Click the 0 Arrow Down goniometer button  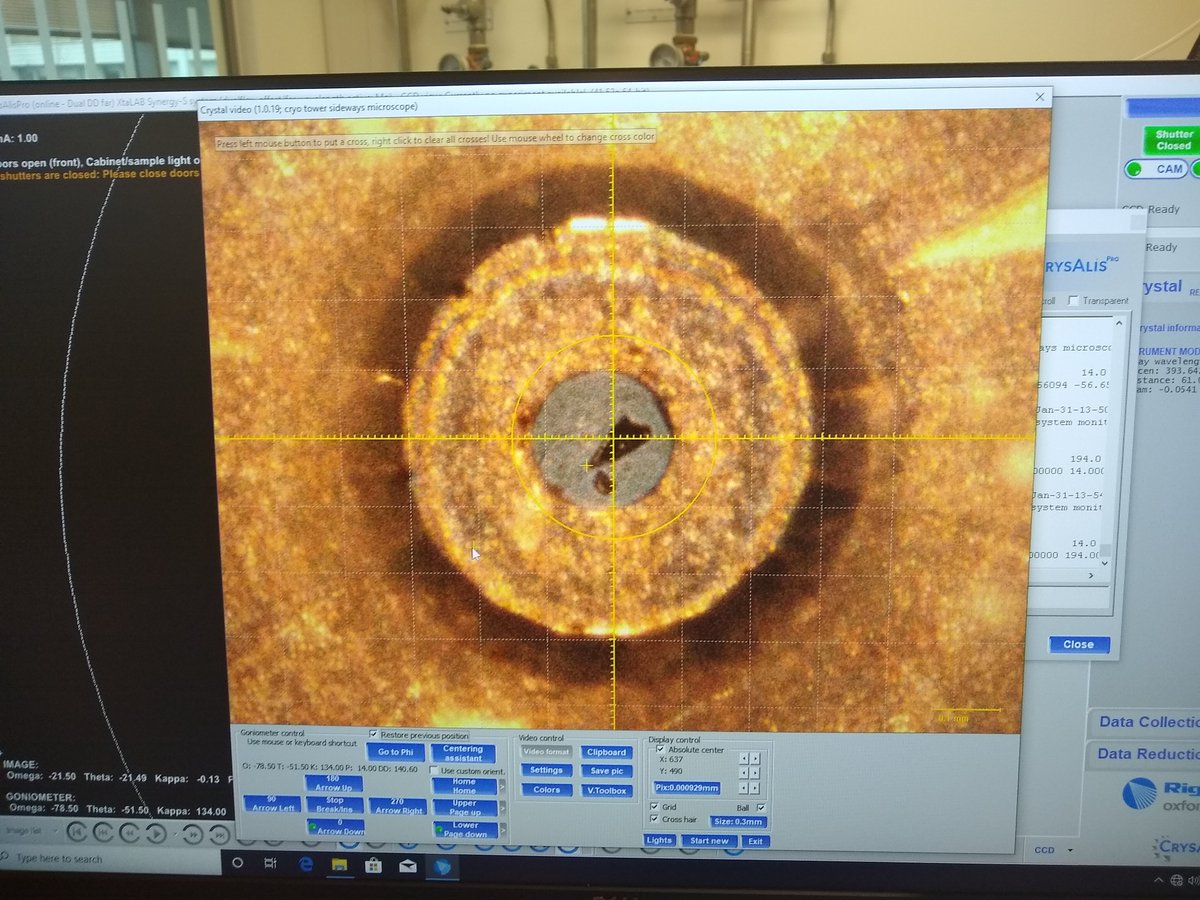coord(335,827)
